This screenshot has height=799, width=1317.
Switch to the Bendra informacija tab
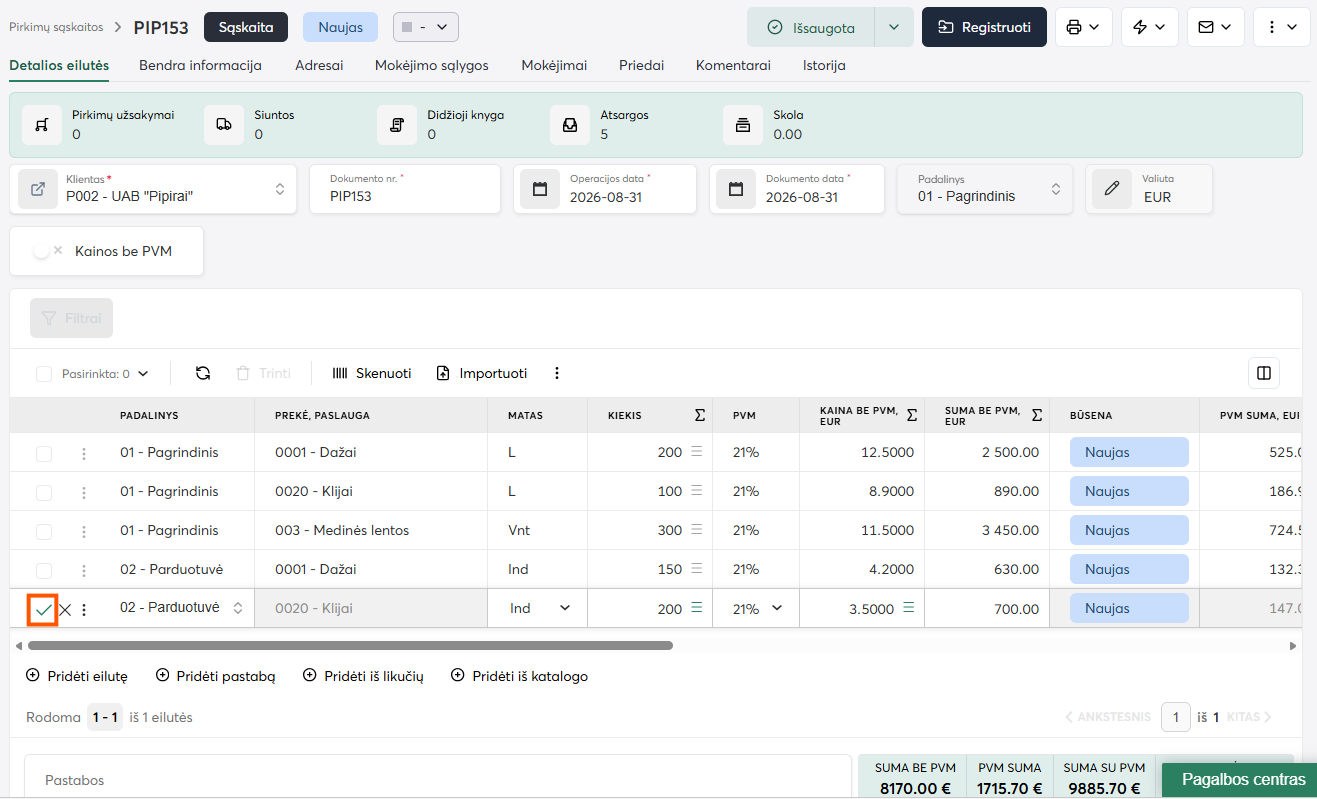200,65
